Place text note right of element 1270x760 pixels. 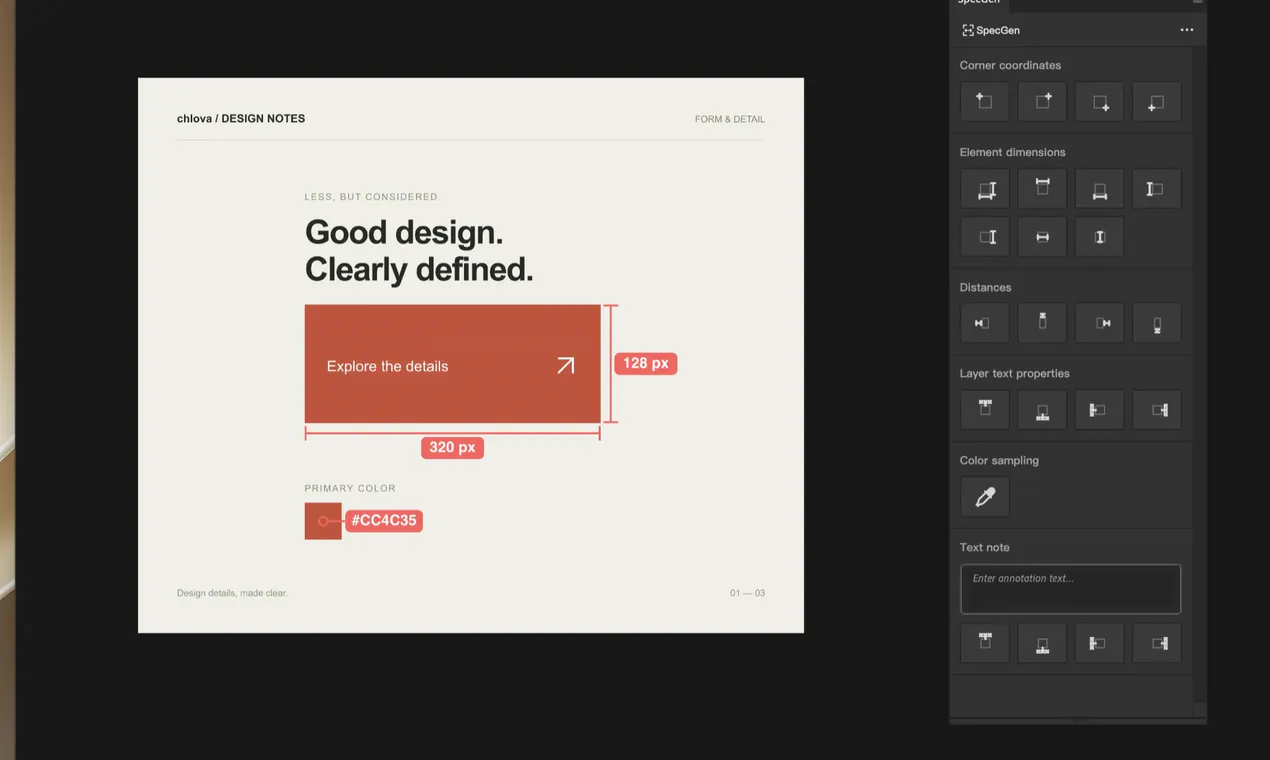pyautogui.click(x=1157, y=643)
